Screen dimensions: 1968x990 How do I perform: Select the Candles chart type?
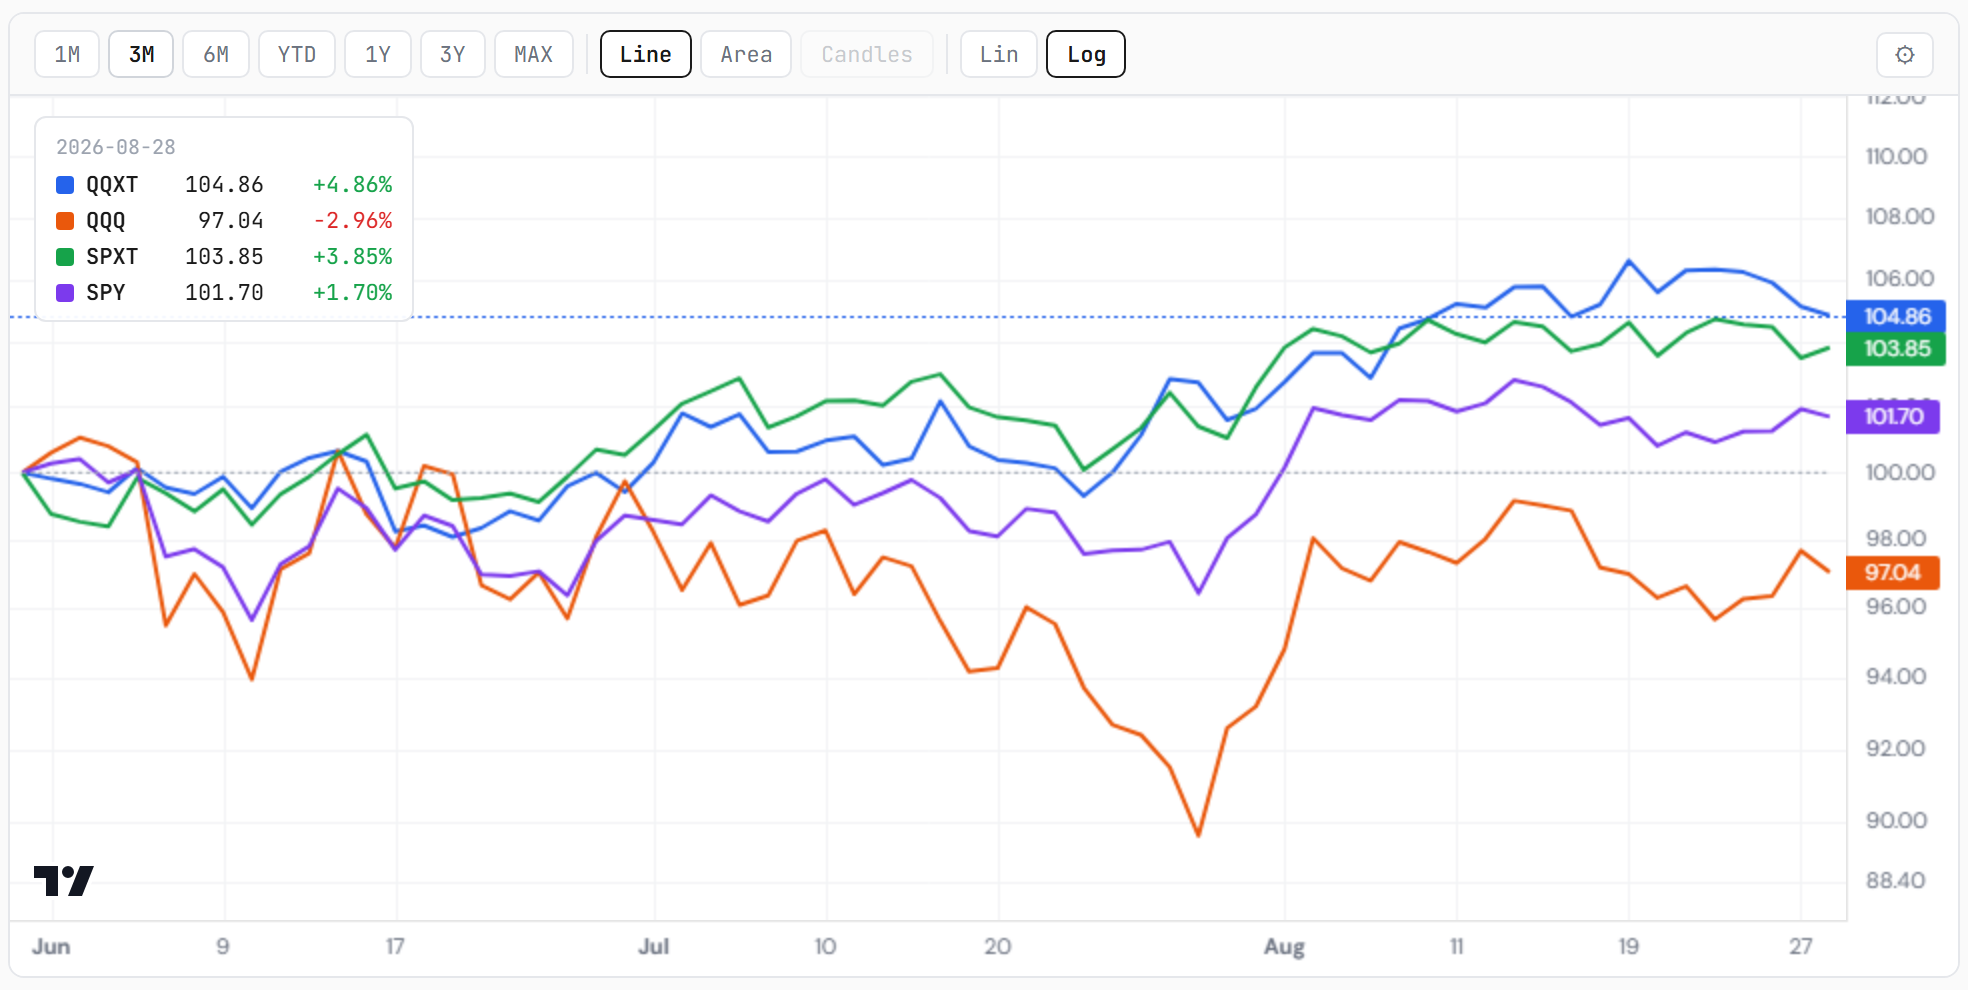(x=867, y=54)
